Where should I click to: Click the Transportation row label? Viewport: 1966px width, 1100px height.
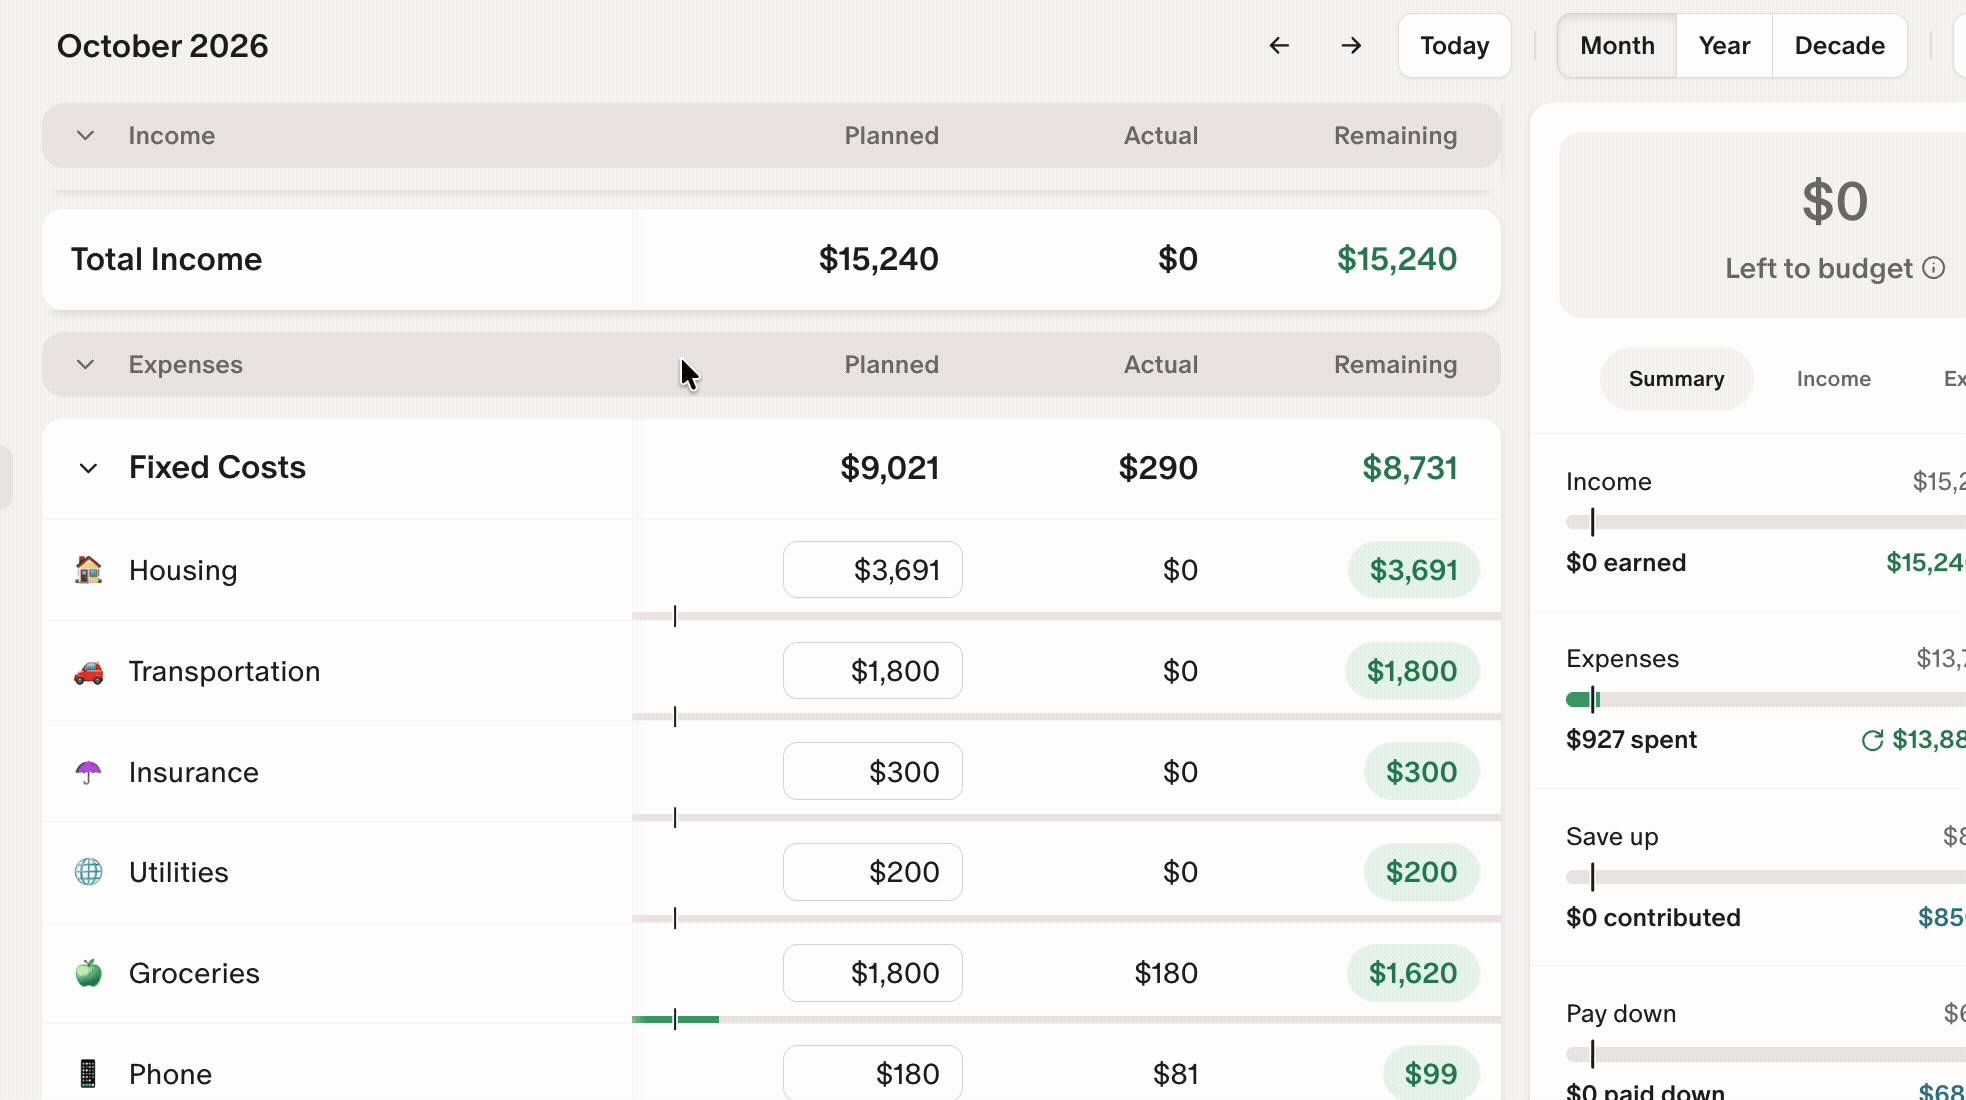pos(225,671)
